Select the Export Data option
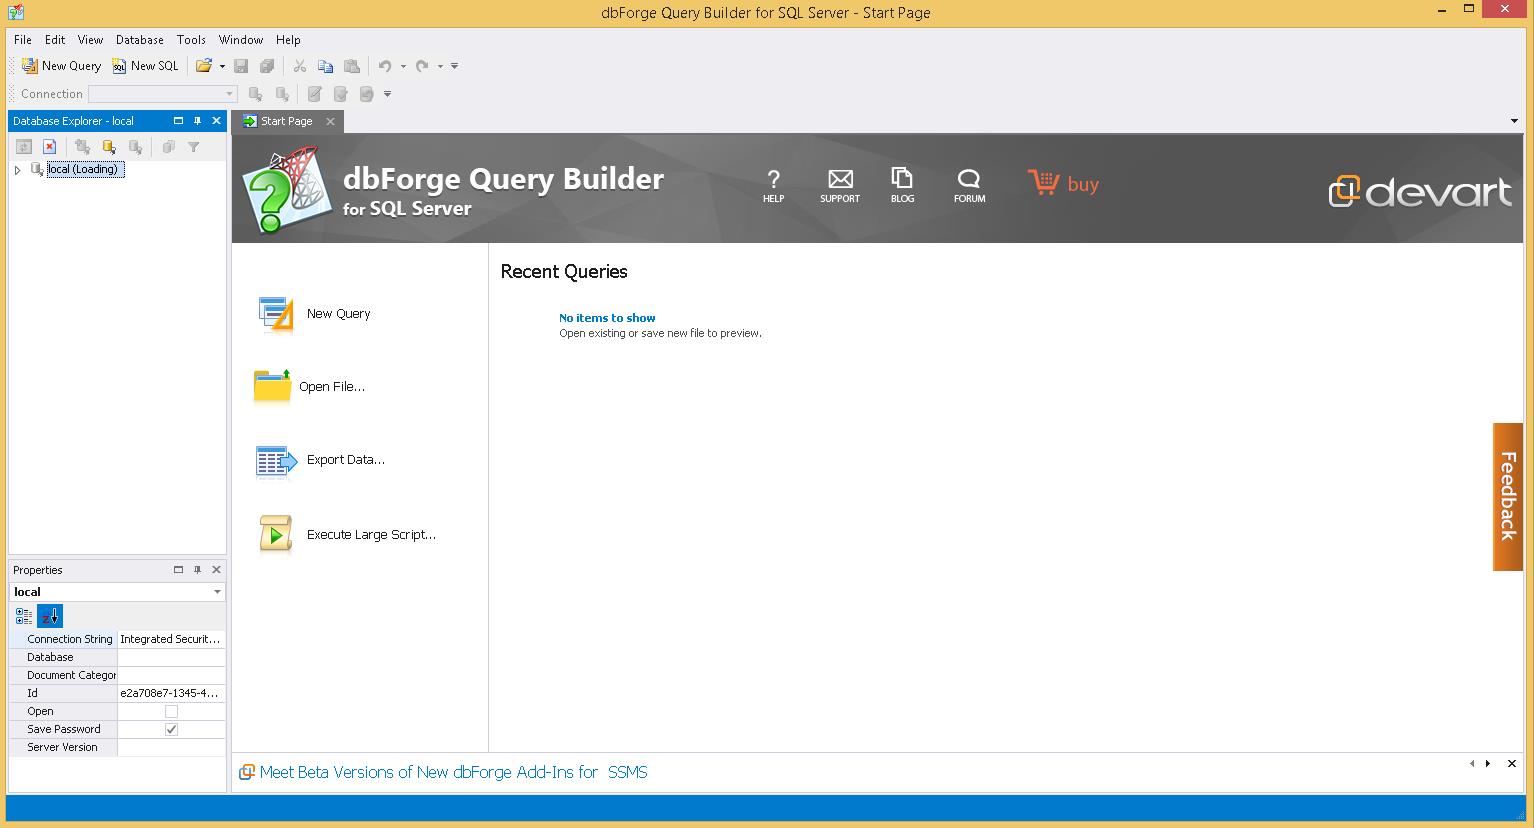 pos(345,460)
